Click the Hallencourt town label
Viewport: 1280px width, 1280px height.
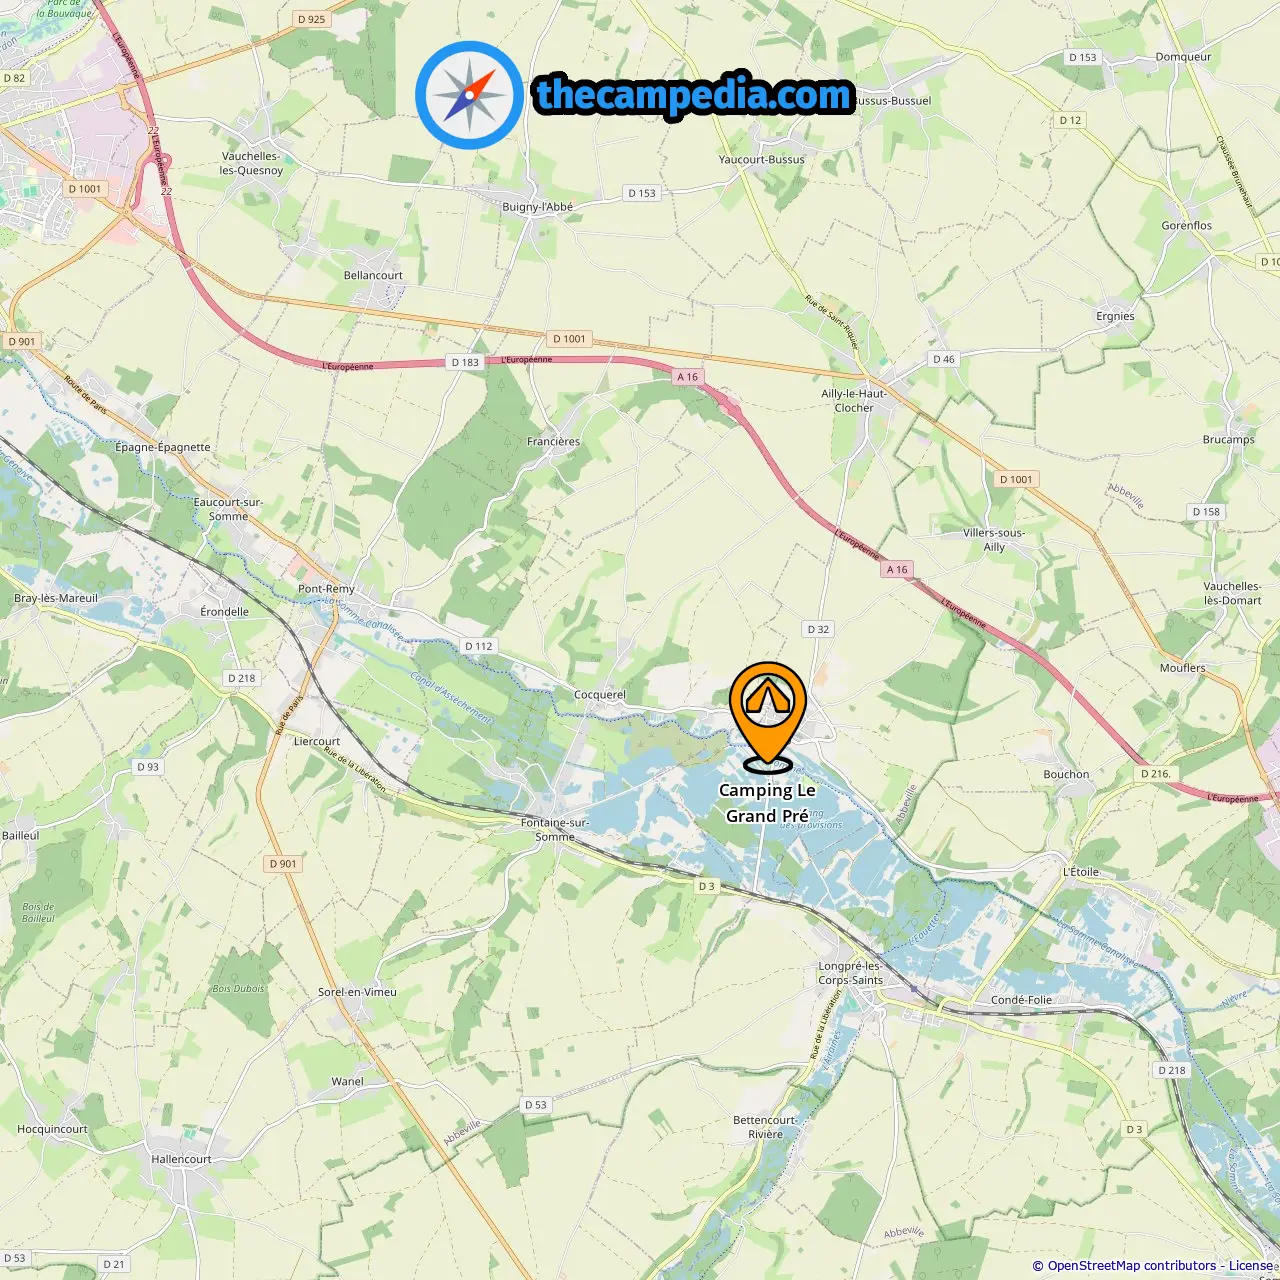pos(181,1159)
